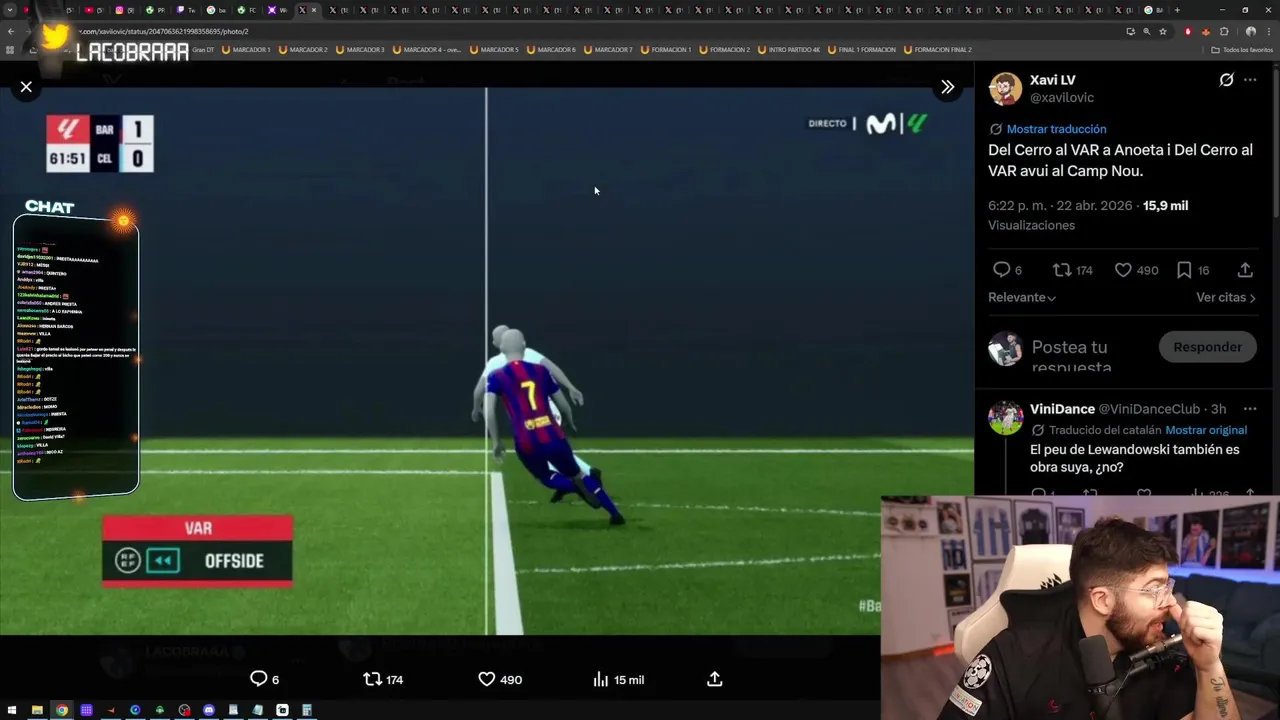Image resolution: width=1280 pixels, height=720 pixels.
Task: Open the red adblock extension icon
Action: click(1188, 31)
